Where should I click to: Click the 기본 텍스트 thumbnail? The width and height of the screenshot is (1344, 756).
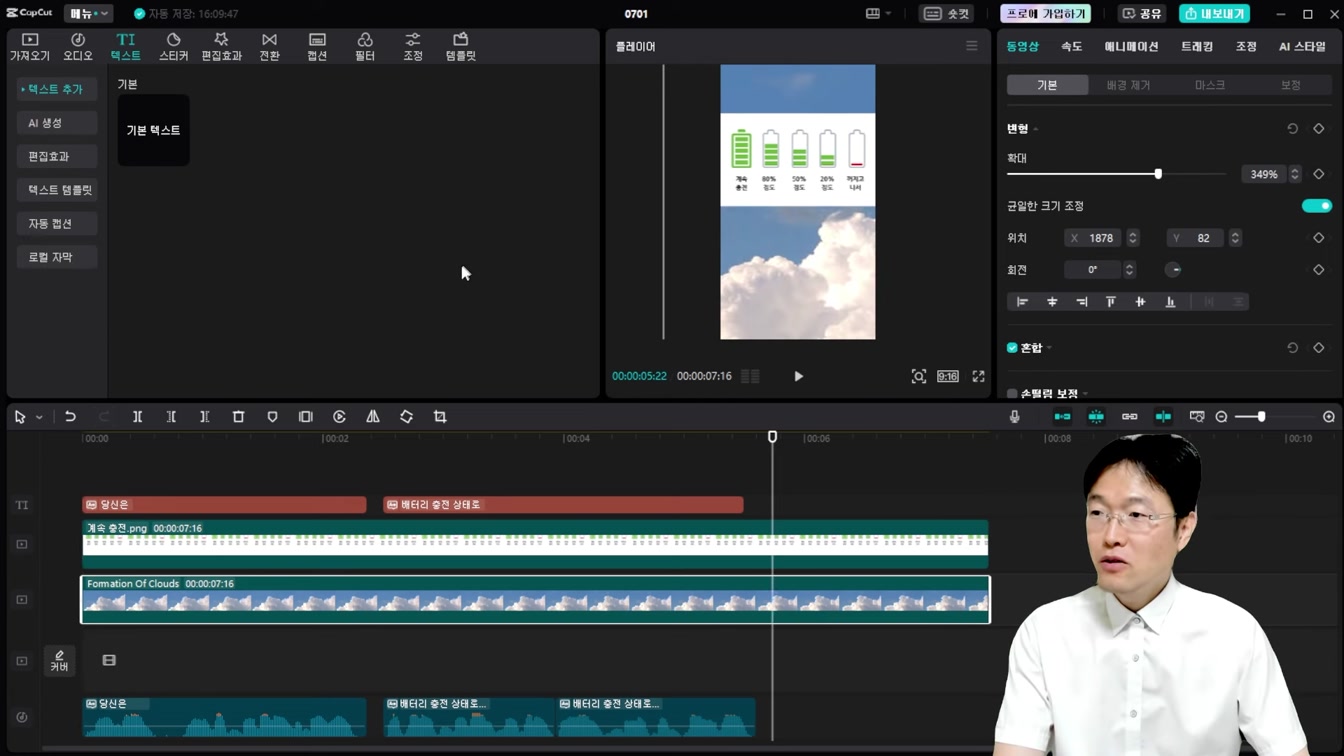click(x=153, y=130)
